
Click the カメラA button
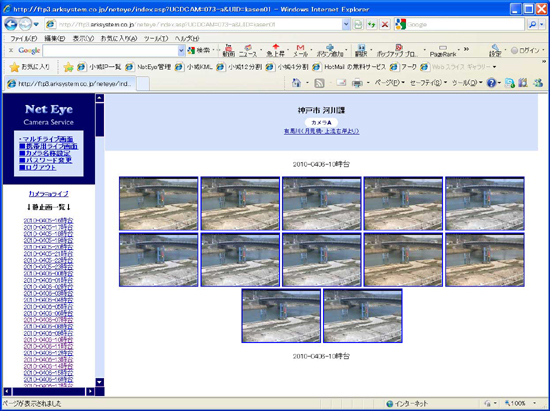321,122
